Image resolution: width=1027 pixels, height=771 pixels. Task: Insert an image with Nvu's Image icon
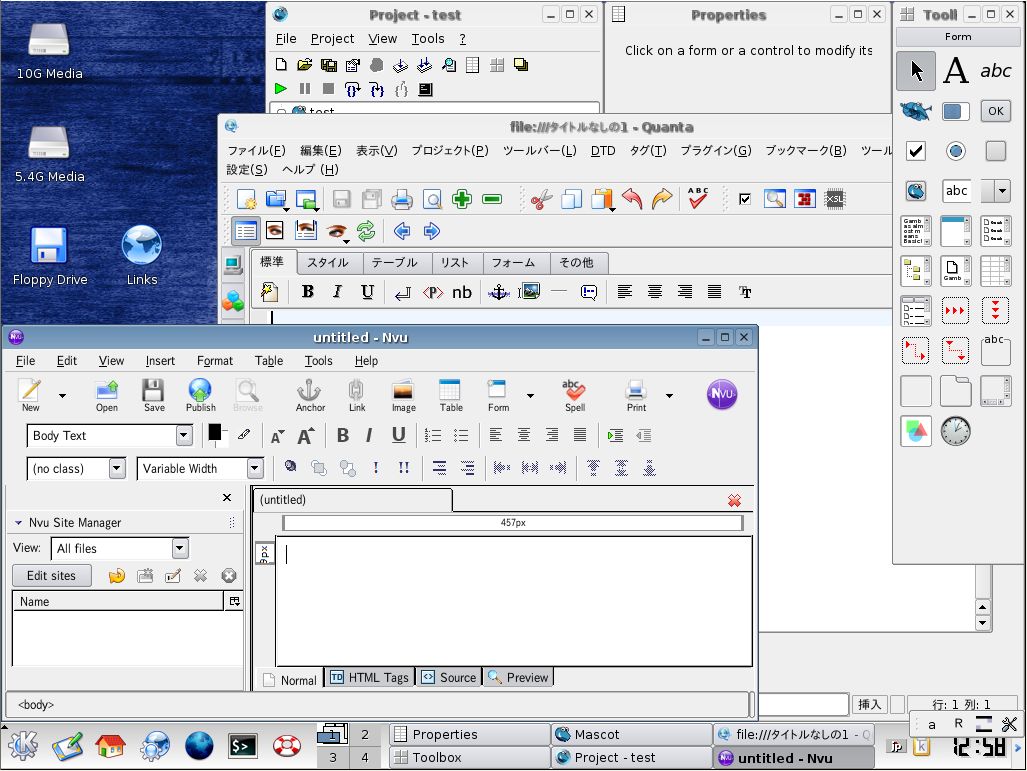[403, 395]
